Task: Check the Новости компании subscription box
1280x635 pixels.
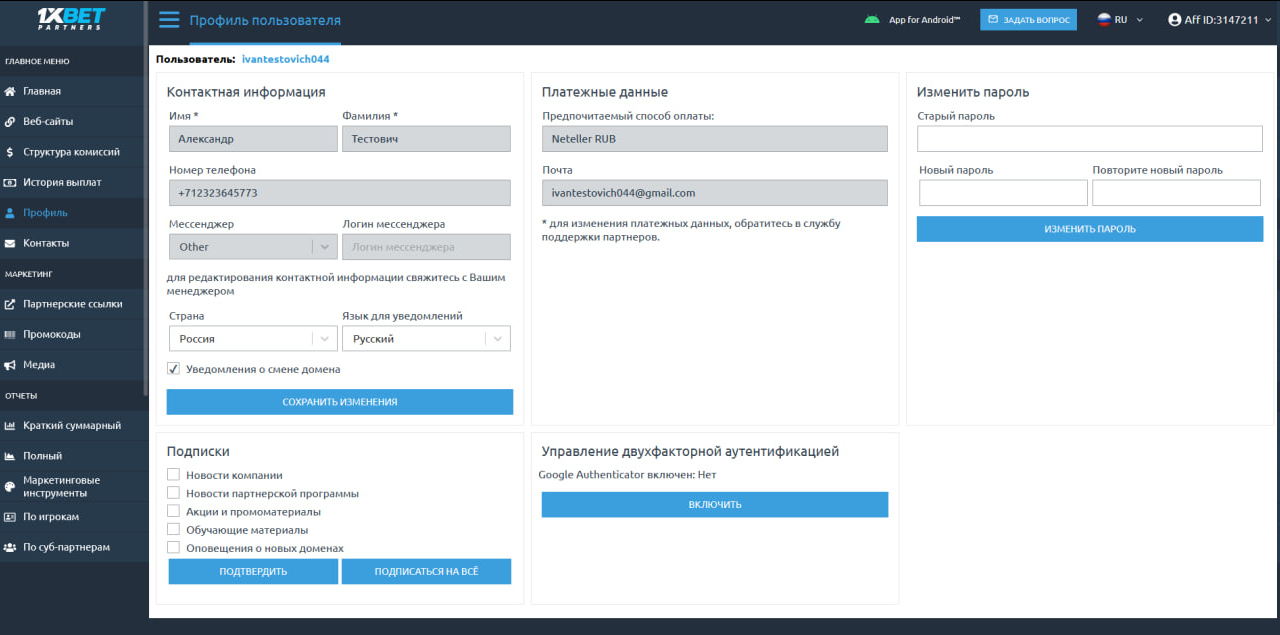Action: click(x=174, y=475)
